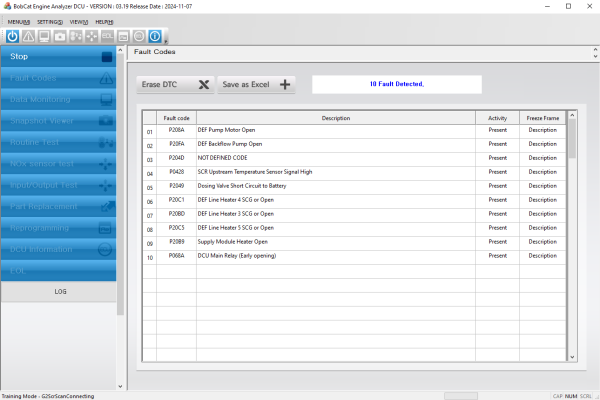The image size is (600, 400).
Task: Click the blue info toolbar icon
Action: [155, 36]
